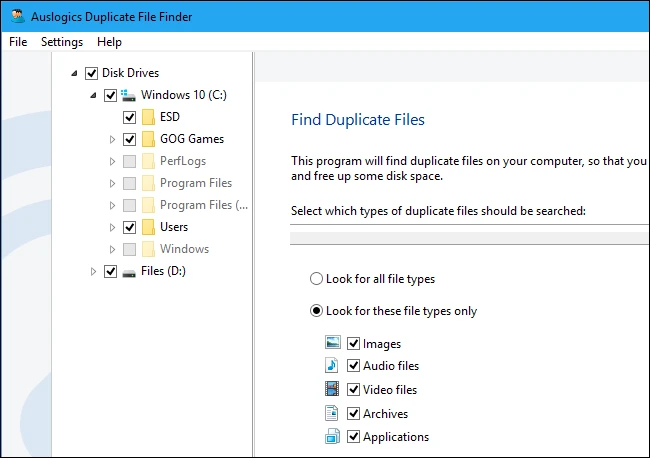Screen dimensions: 650x458
Task: Select the Program Files folder label
Action: pyautogui.click(x=196, y=183)
